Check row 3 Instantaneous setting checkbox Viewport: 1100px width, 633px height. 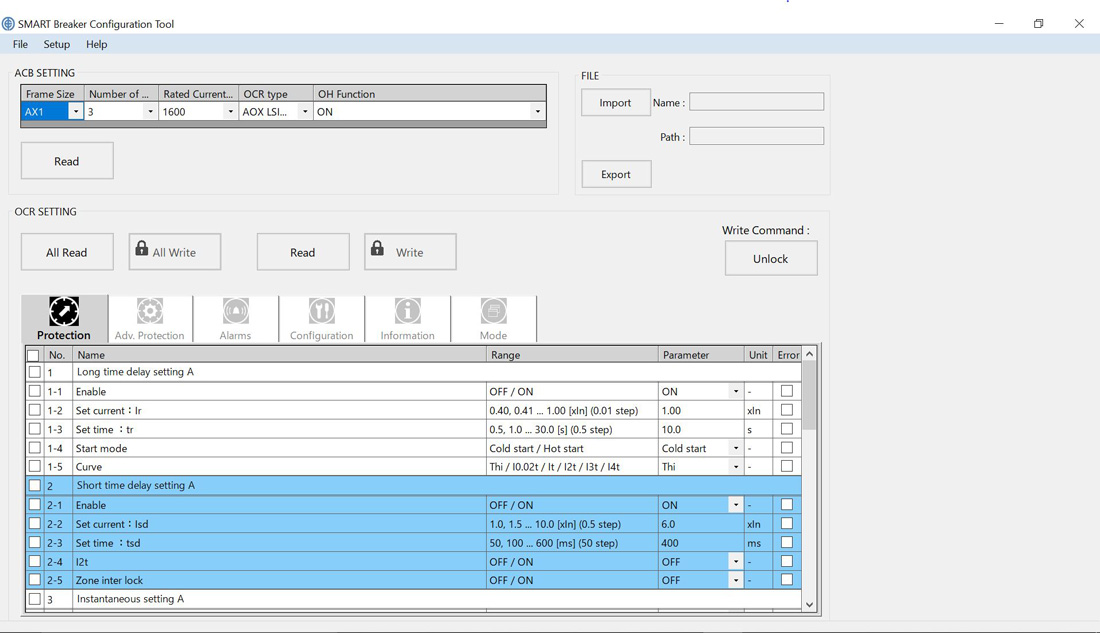click(x=34, y=599)
